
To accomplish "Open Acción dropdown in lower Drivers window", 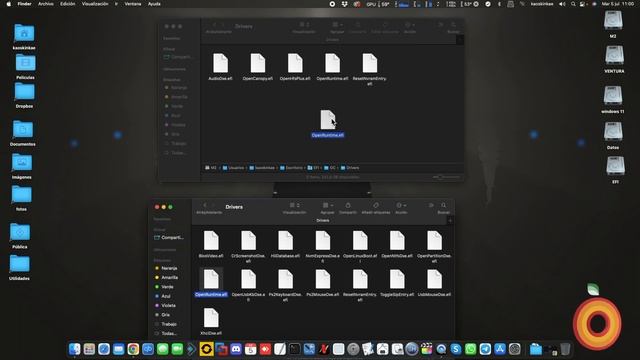I will pos(400,205).
